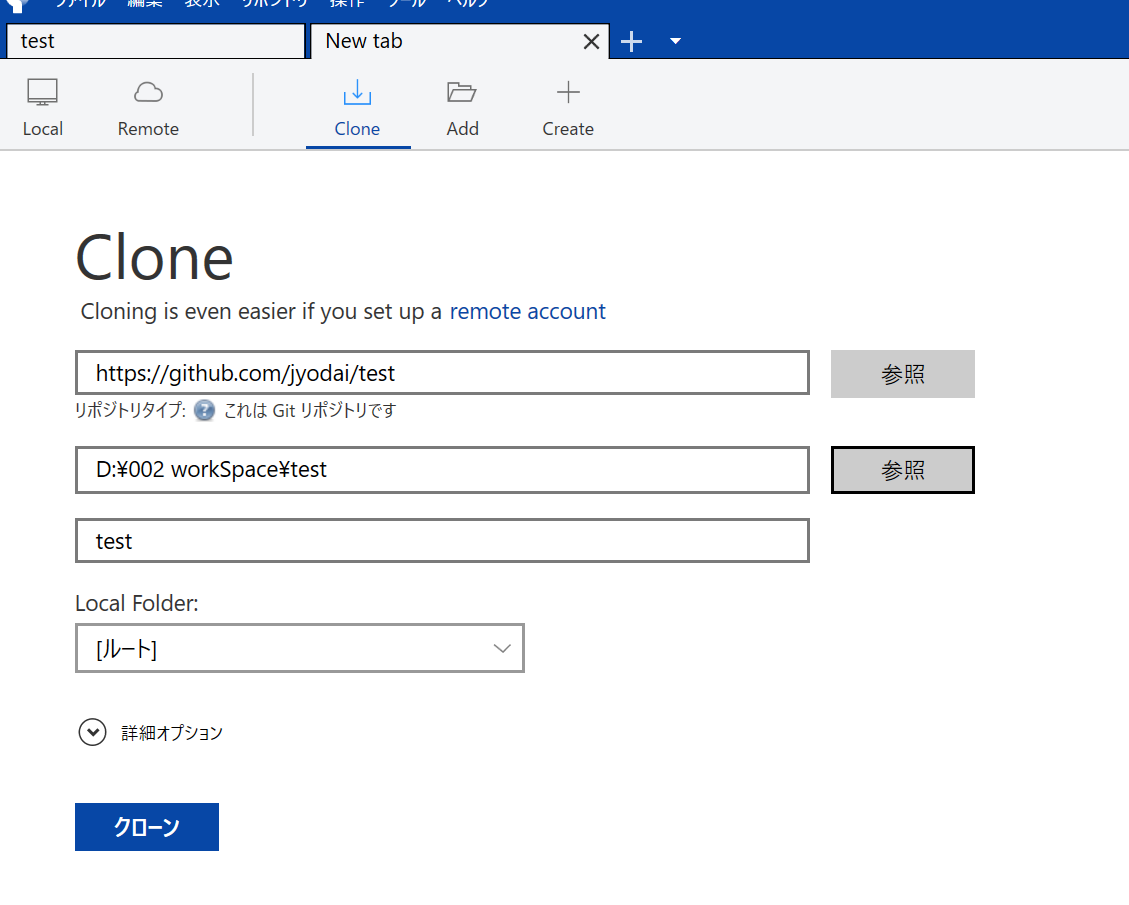Click 参照 next to the repository URL
Viewport: 1129px width, 905px height.
901,373
